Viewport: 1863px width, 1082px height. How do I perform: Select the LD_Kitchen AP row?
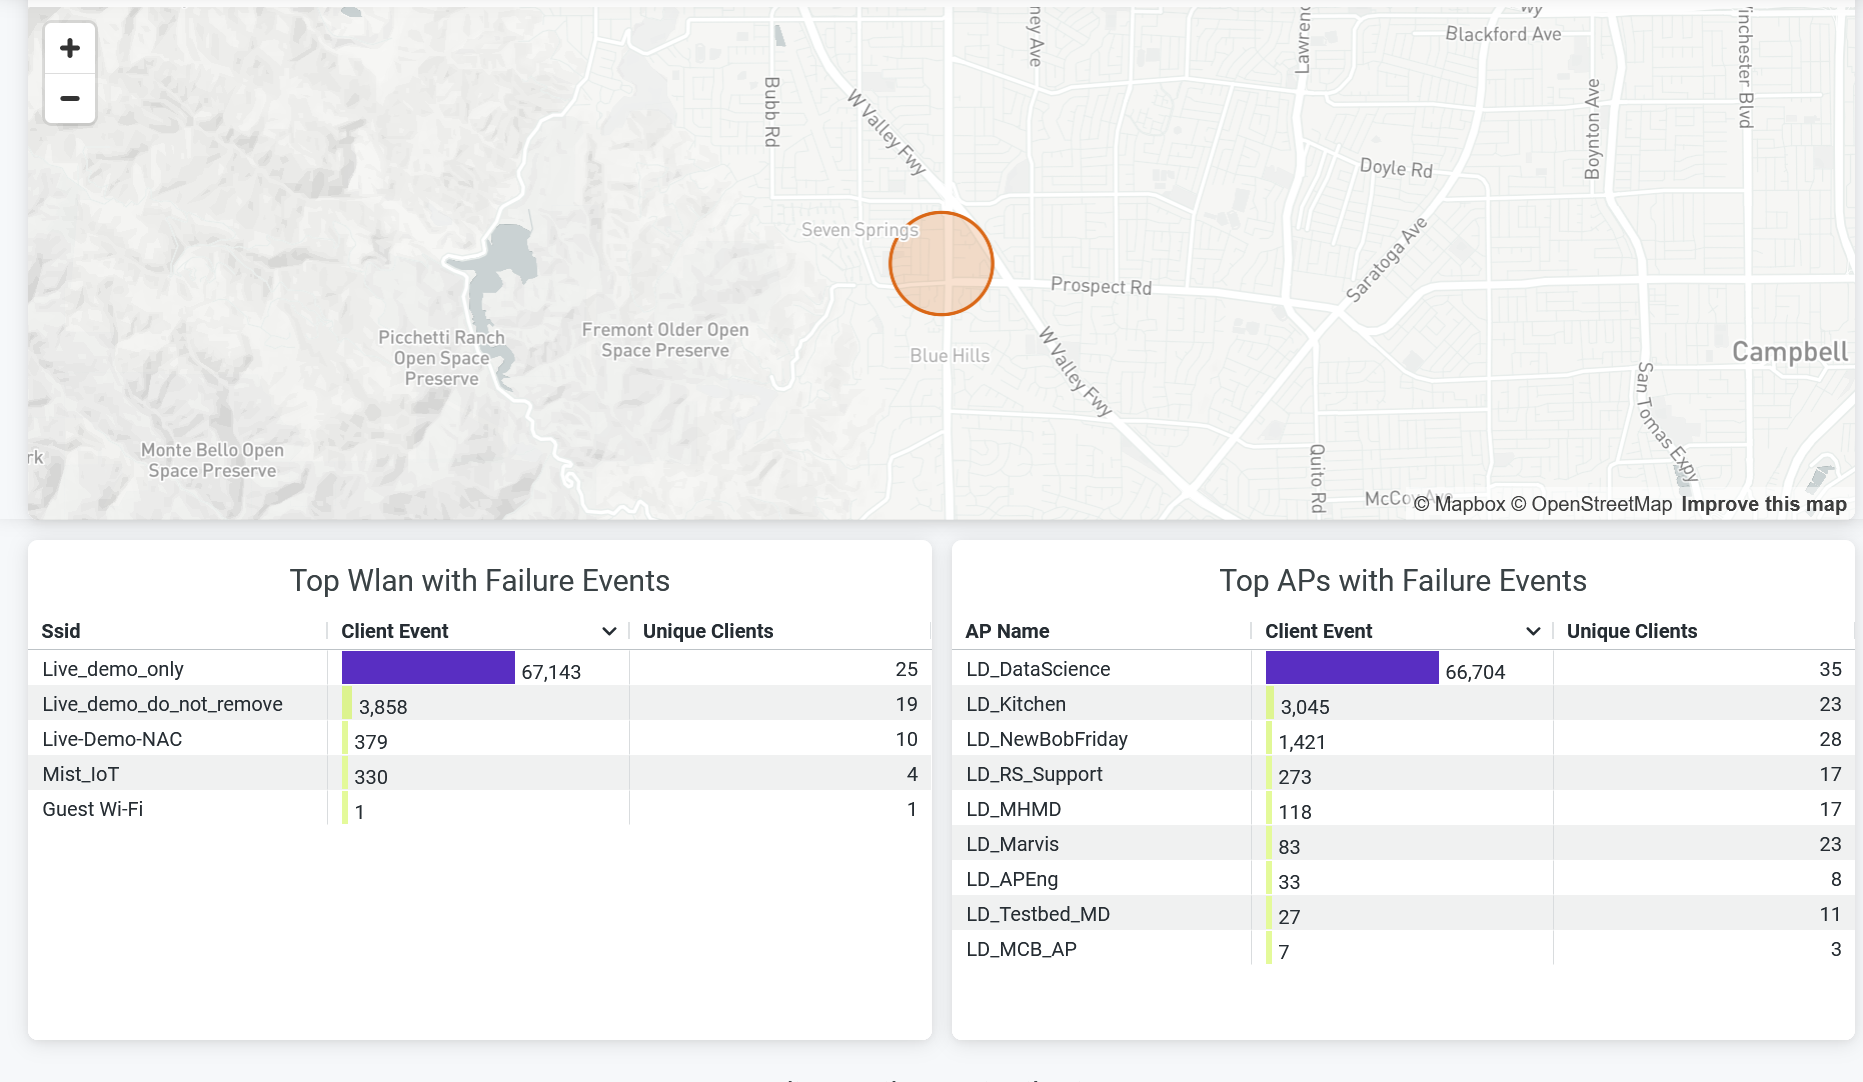[x=1016, y=704]
